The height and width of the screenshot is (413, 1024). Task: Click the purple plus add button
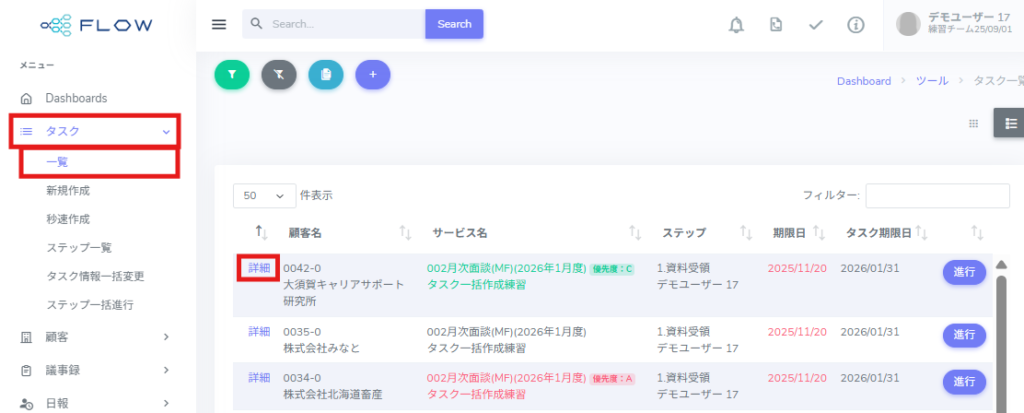click(x=373, y=74)
